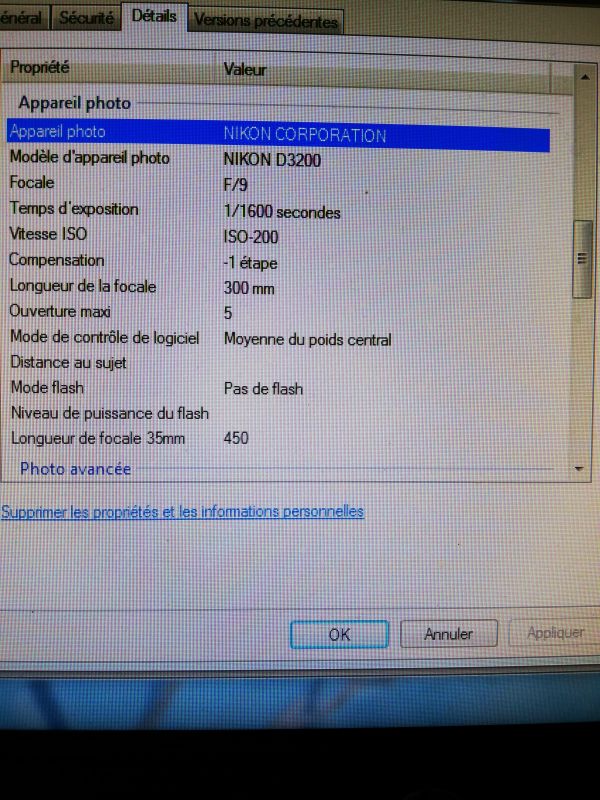Click the 450 value
The height and width of the screenshot is (800, 600).
(x=236, y=438)
